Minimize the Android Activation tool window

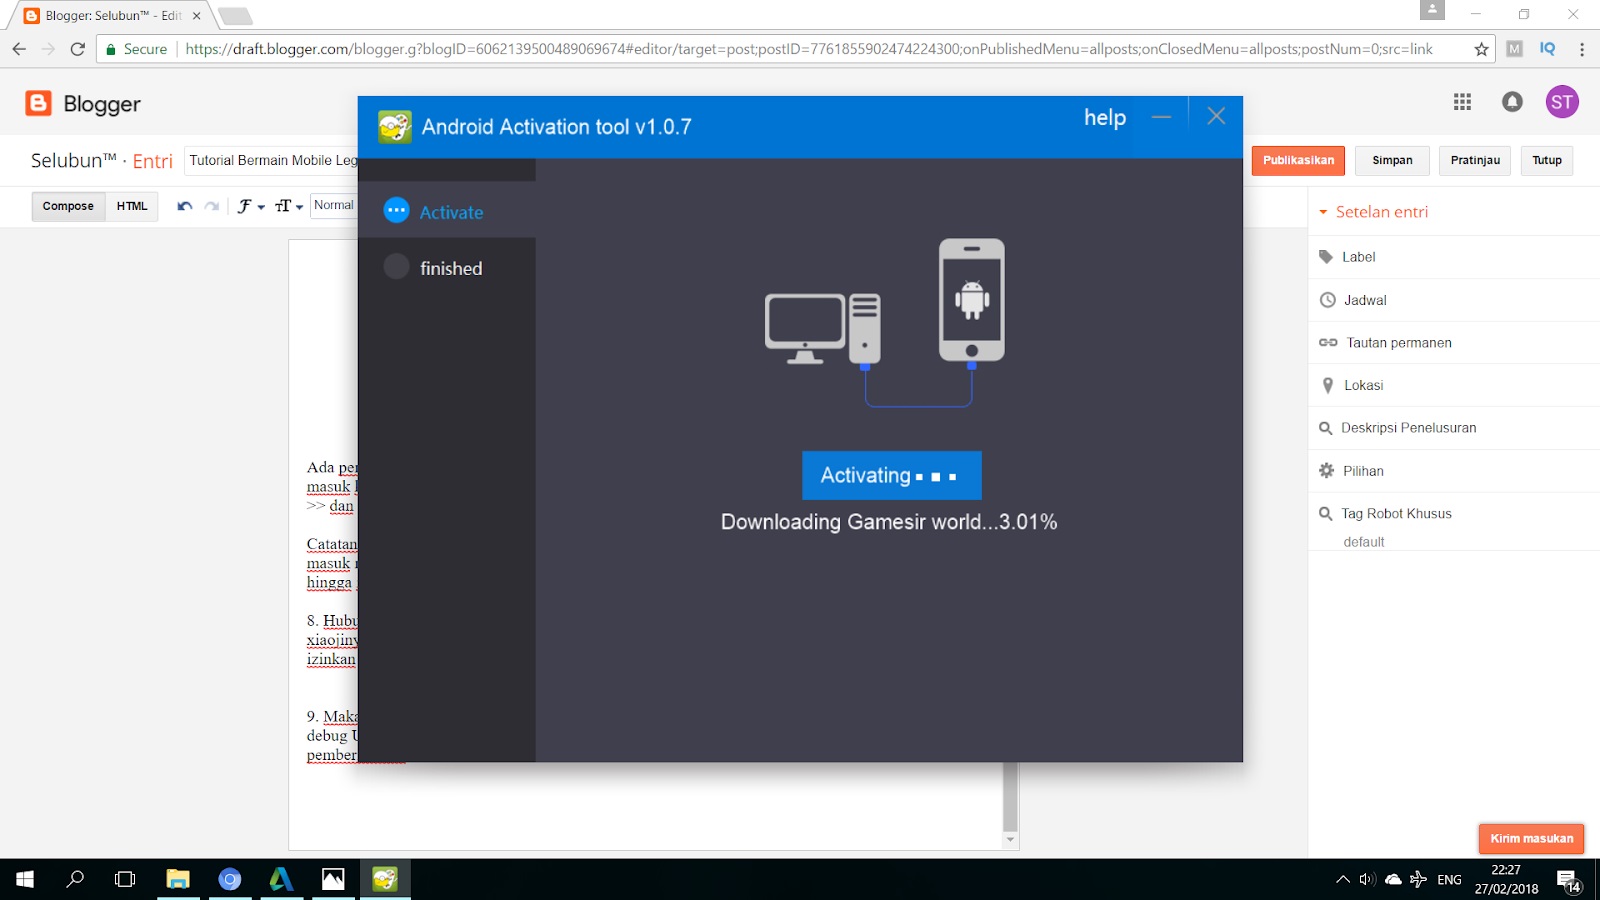1161,117
